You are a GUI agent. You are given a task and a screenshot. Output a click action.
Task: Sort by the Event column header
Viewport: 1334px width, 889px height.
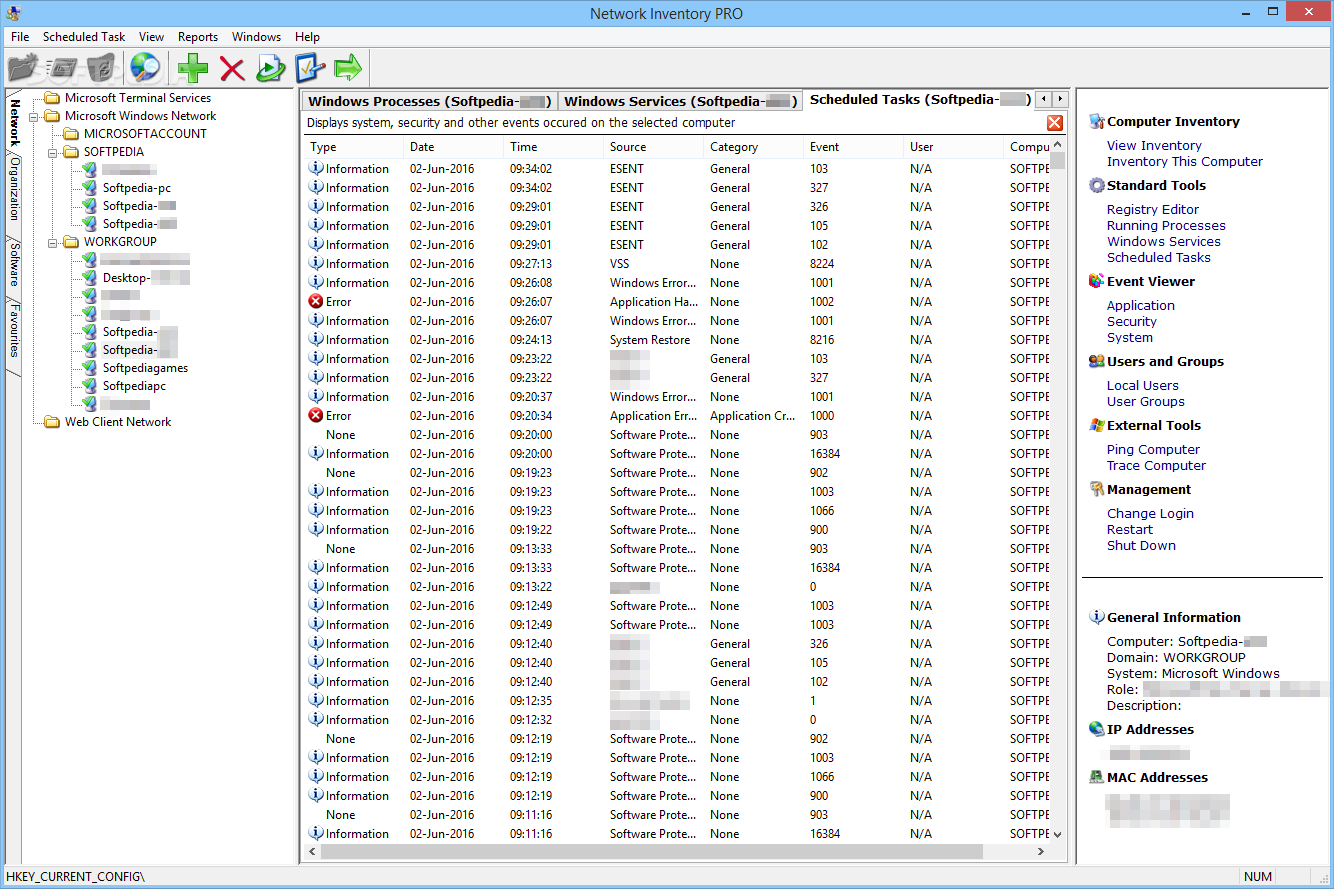pos(854,147)
